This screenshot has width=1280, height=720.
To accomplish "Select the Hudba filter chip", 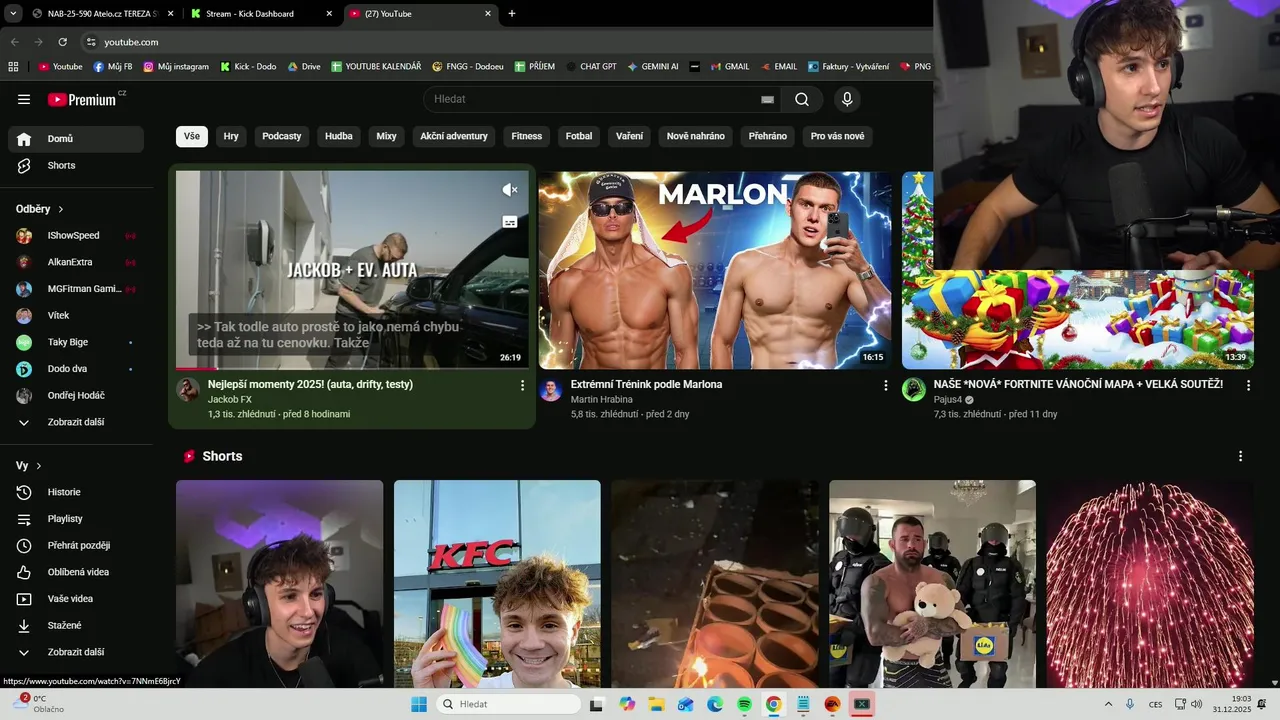I will point(339,136).
